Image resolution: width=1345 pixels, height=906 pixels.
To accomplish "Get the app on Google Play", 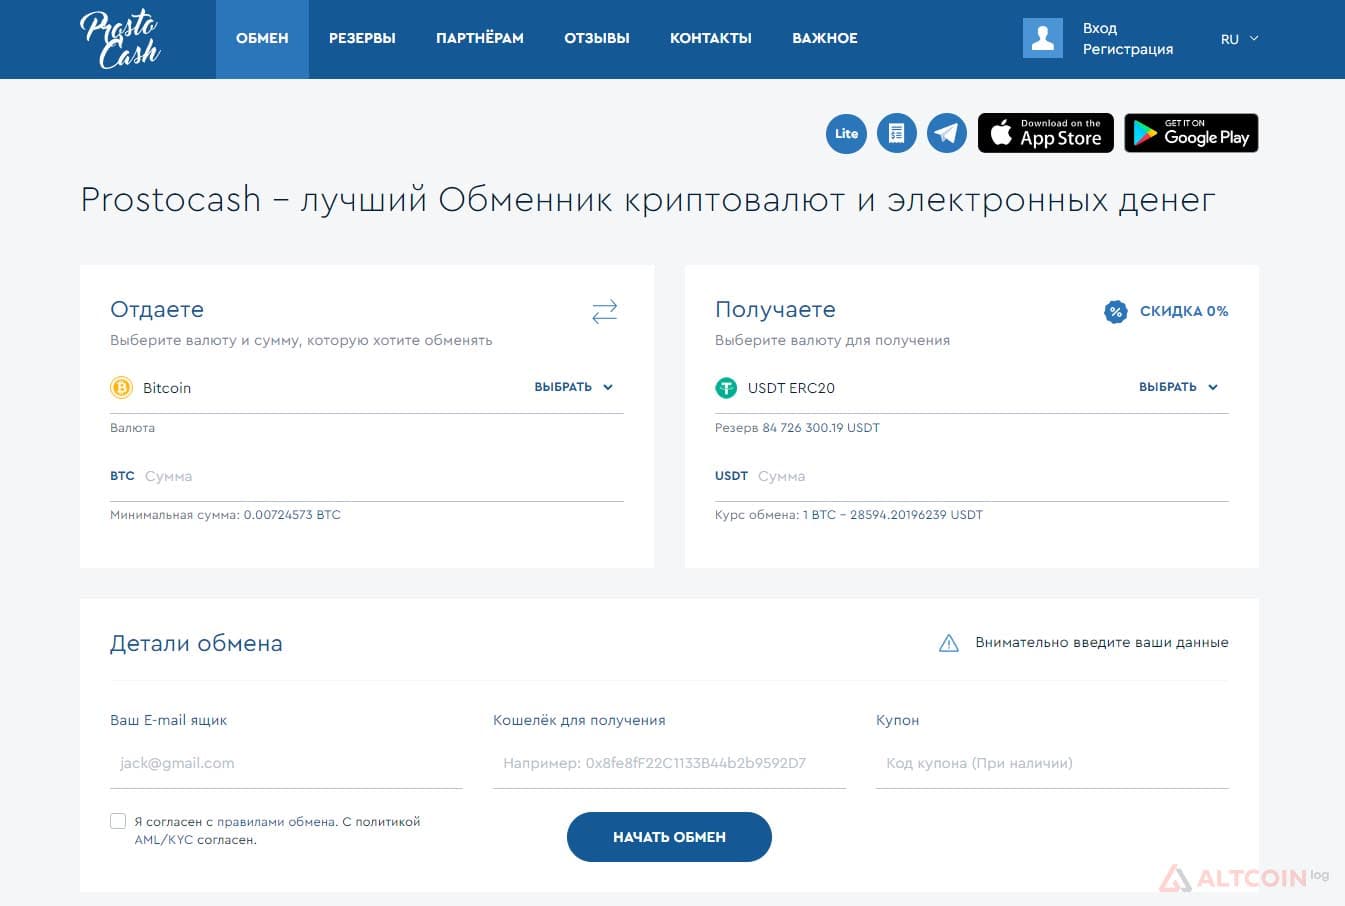I will 1191,133.
